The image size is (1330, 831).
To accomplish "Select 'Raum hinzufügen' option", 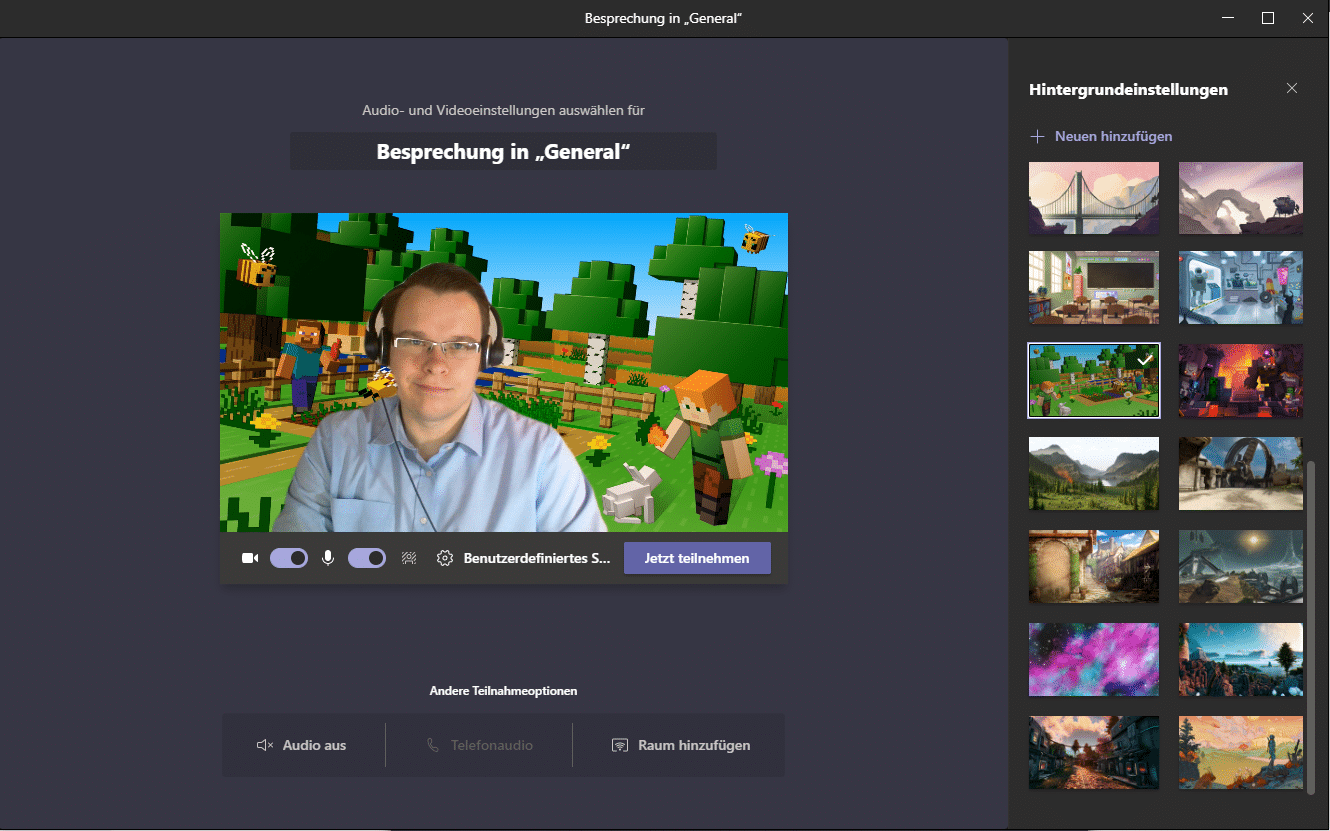I will click(x=680, y=745).
